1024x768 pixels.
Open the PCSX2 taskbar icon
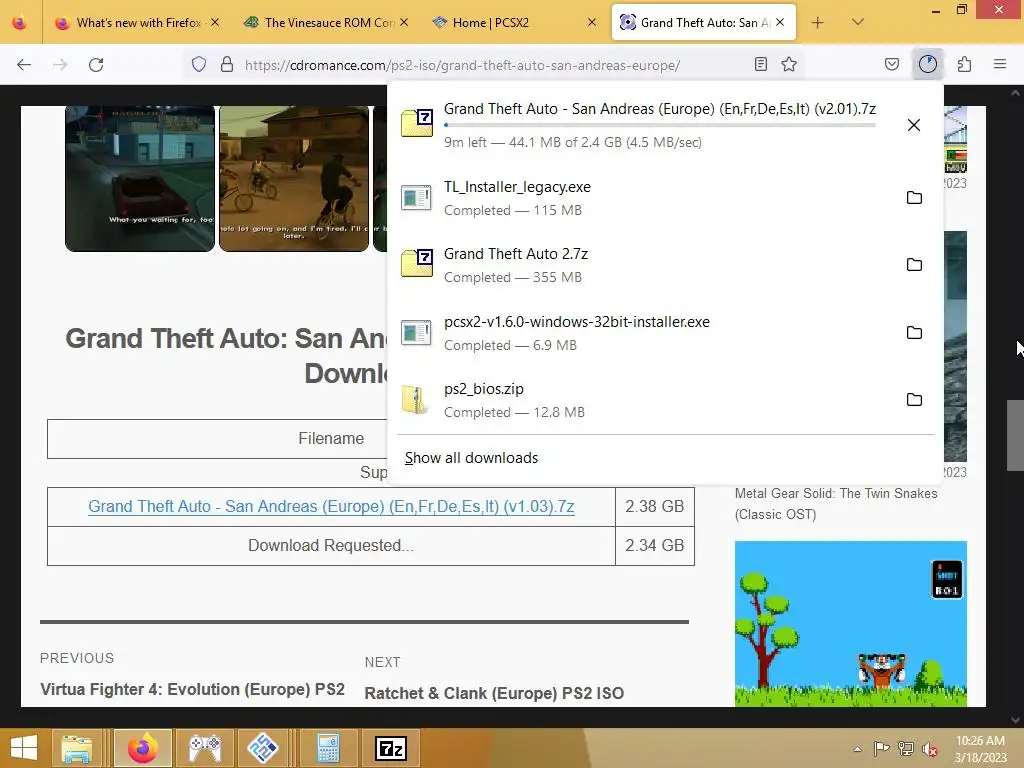(x=263, y=748)
